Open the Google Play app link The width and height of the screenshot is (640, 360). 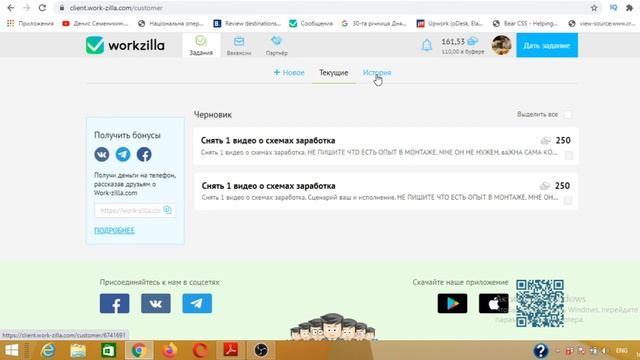point(452,303)
